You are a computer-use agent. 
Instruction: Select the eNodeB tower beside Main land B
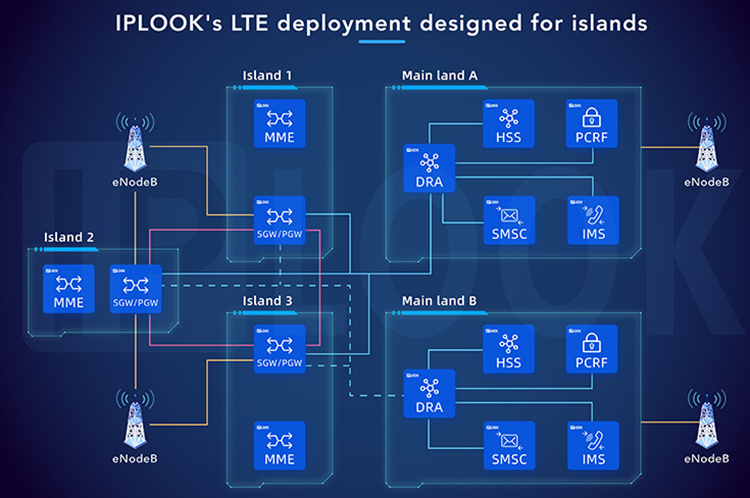(706, 419)
